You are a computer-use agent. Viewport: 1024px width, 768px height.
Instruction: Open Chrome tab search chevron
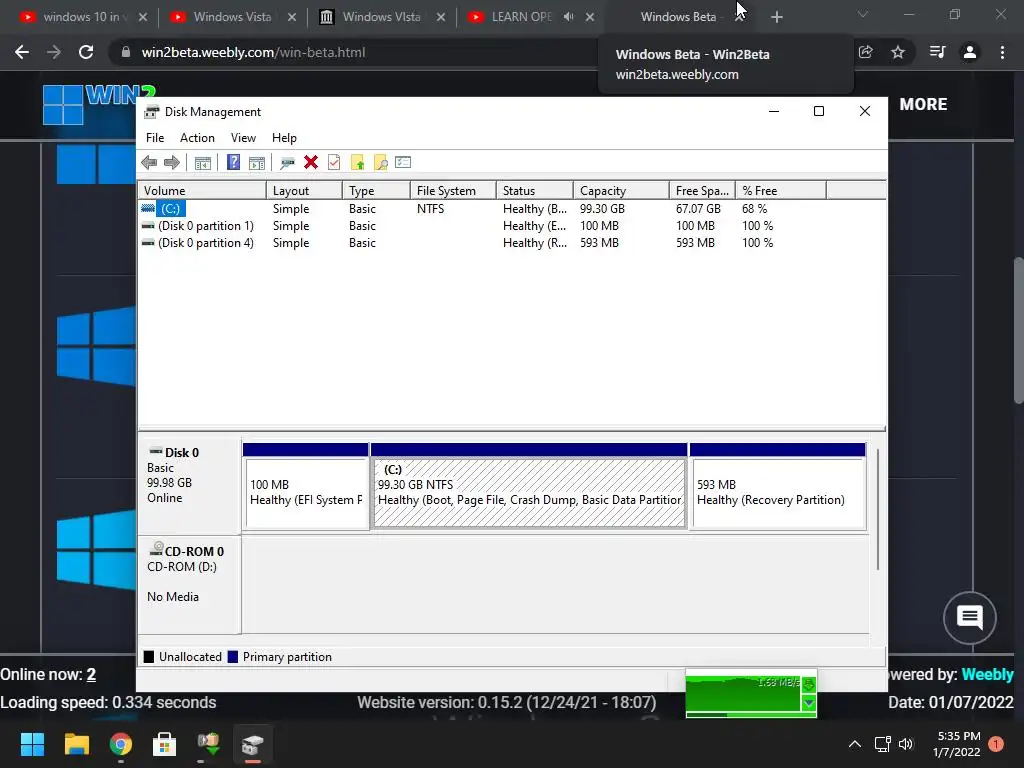pos(863,14)
